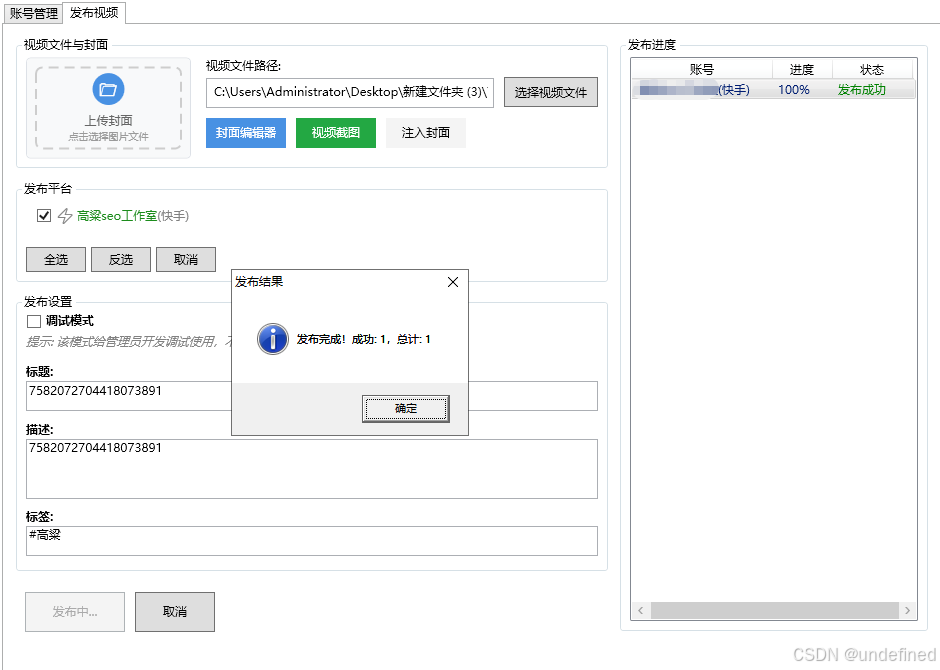Click 全选 to select all accounts

click(x=55, y=259)
